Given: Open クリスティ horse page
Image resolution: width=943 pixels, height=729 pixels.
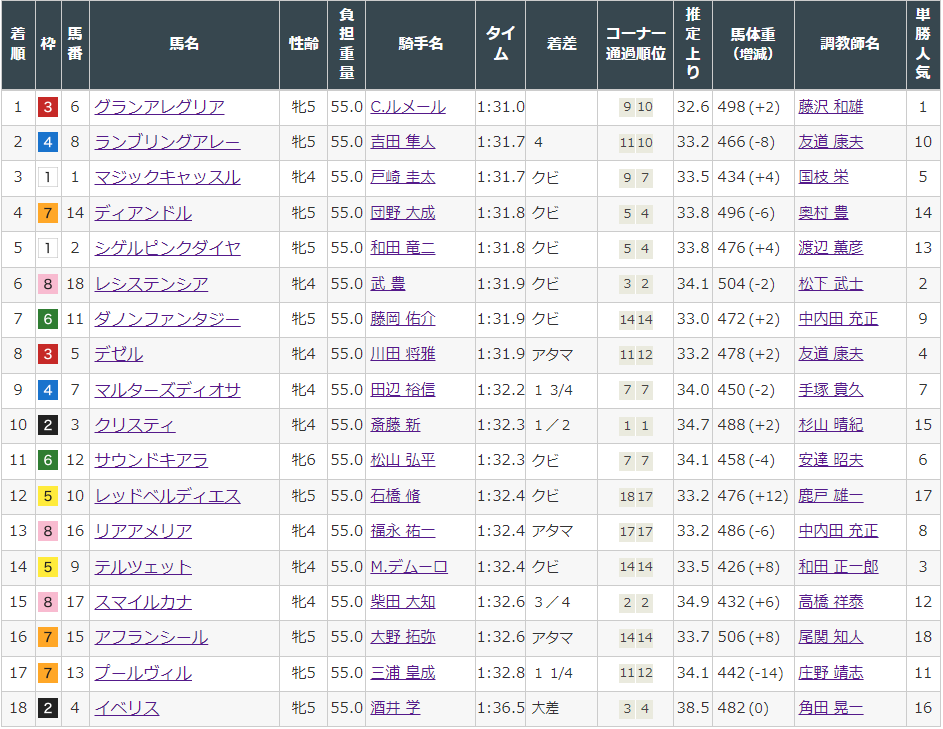Looking at the screenshot, I should 135,425.
